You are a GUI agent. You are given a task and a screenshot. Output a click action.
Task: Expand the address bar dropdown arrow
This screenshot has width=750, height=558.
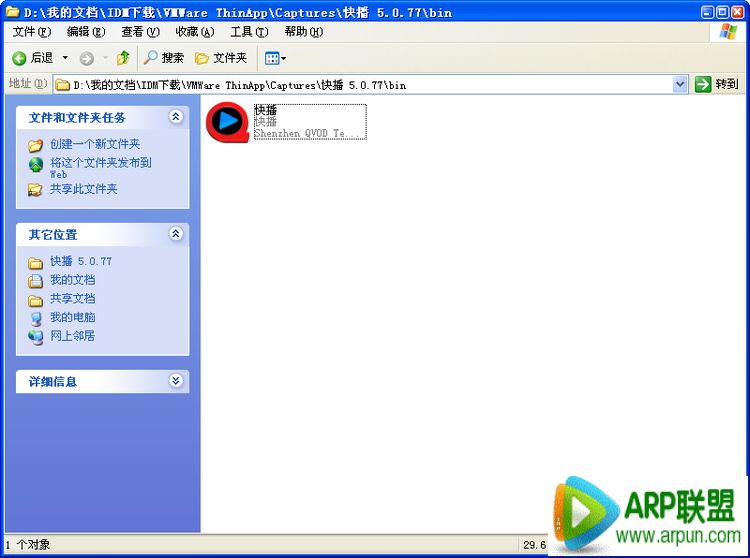point(680,85)
